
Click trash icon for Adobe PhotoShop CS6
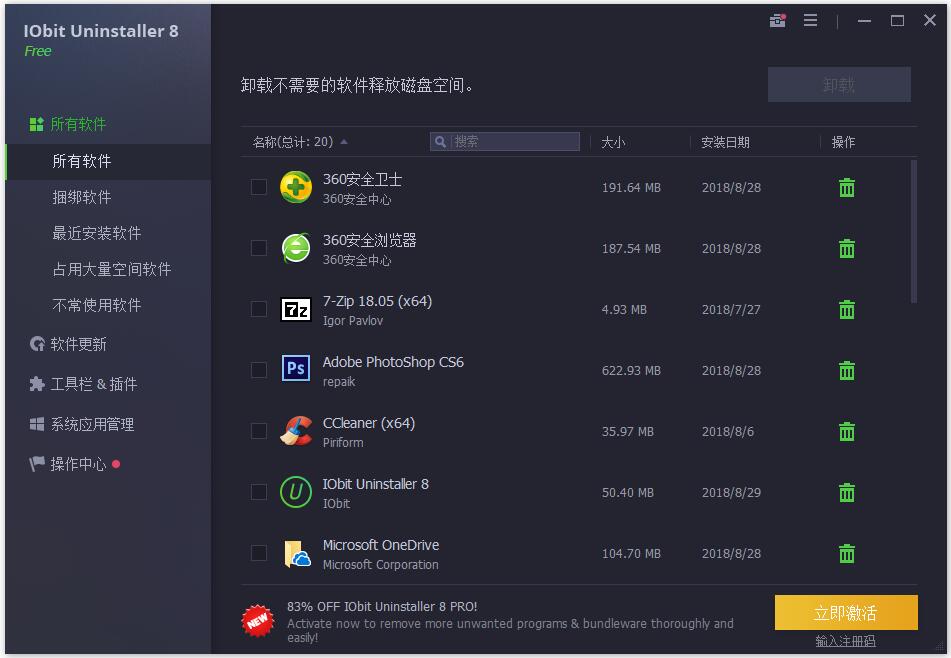(x=847, y=371)
